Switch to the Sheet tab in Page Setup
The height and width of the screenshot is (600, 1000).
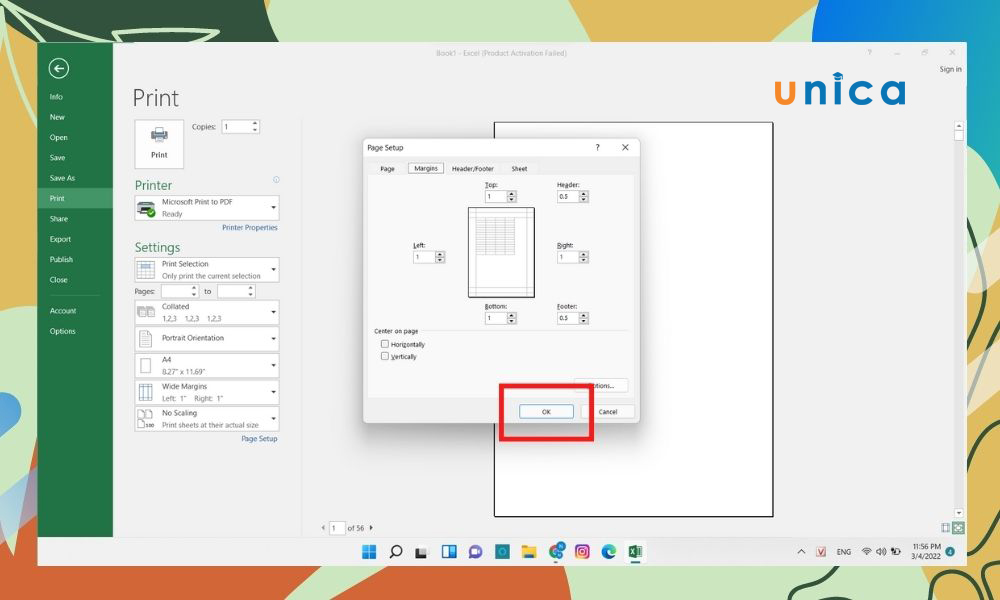tap(519, 169)
